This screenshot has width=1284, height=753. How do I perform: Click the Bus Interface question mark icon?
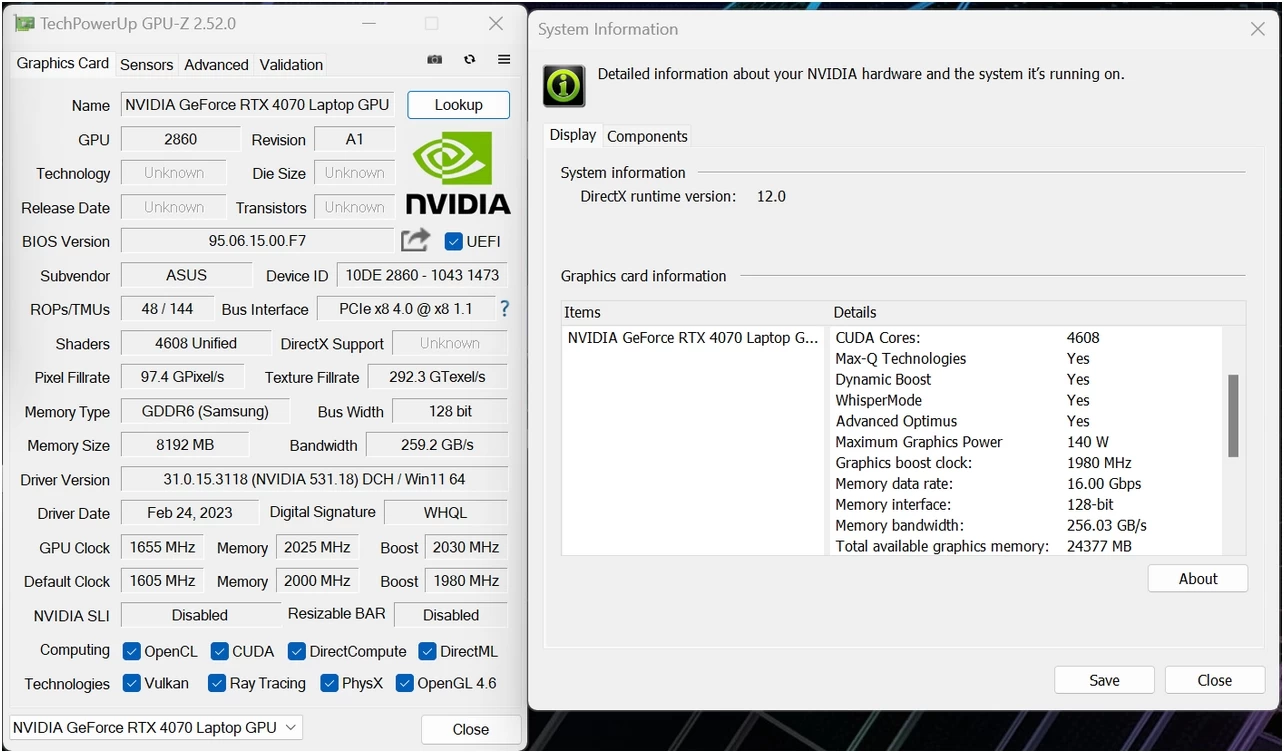(504, 309)
